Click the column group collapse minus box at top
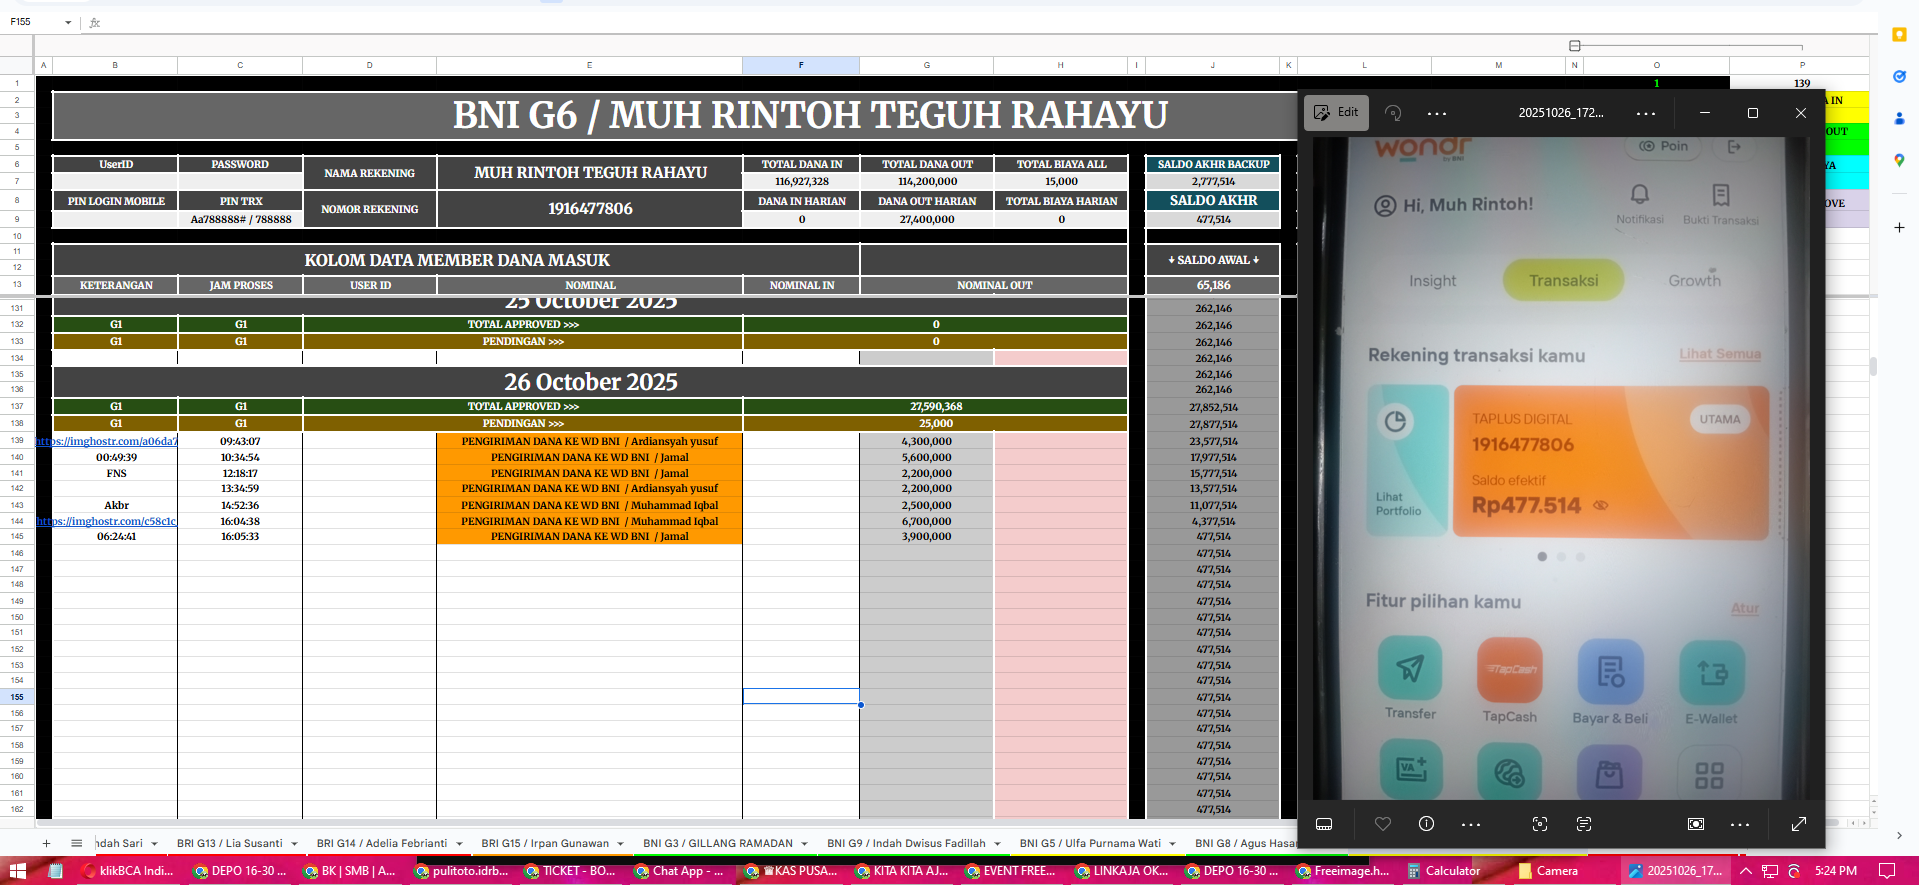Viewport: 1919px width, 885px height. tap(1575, 46)
